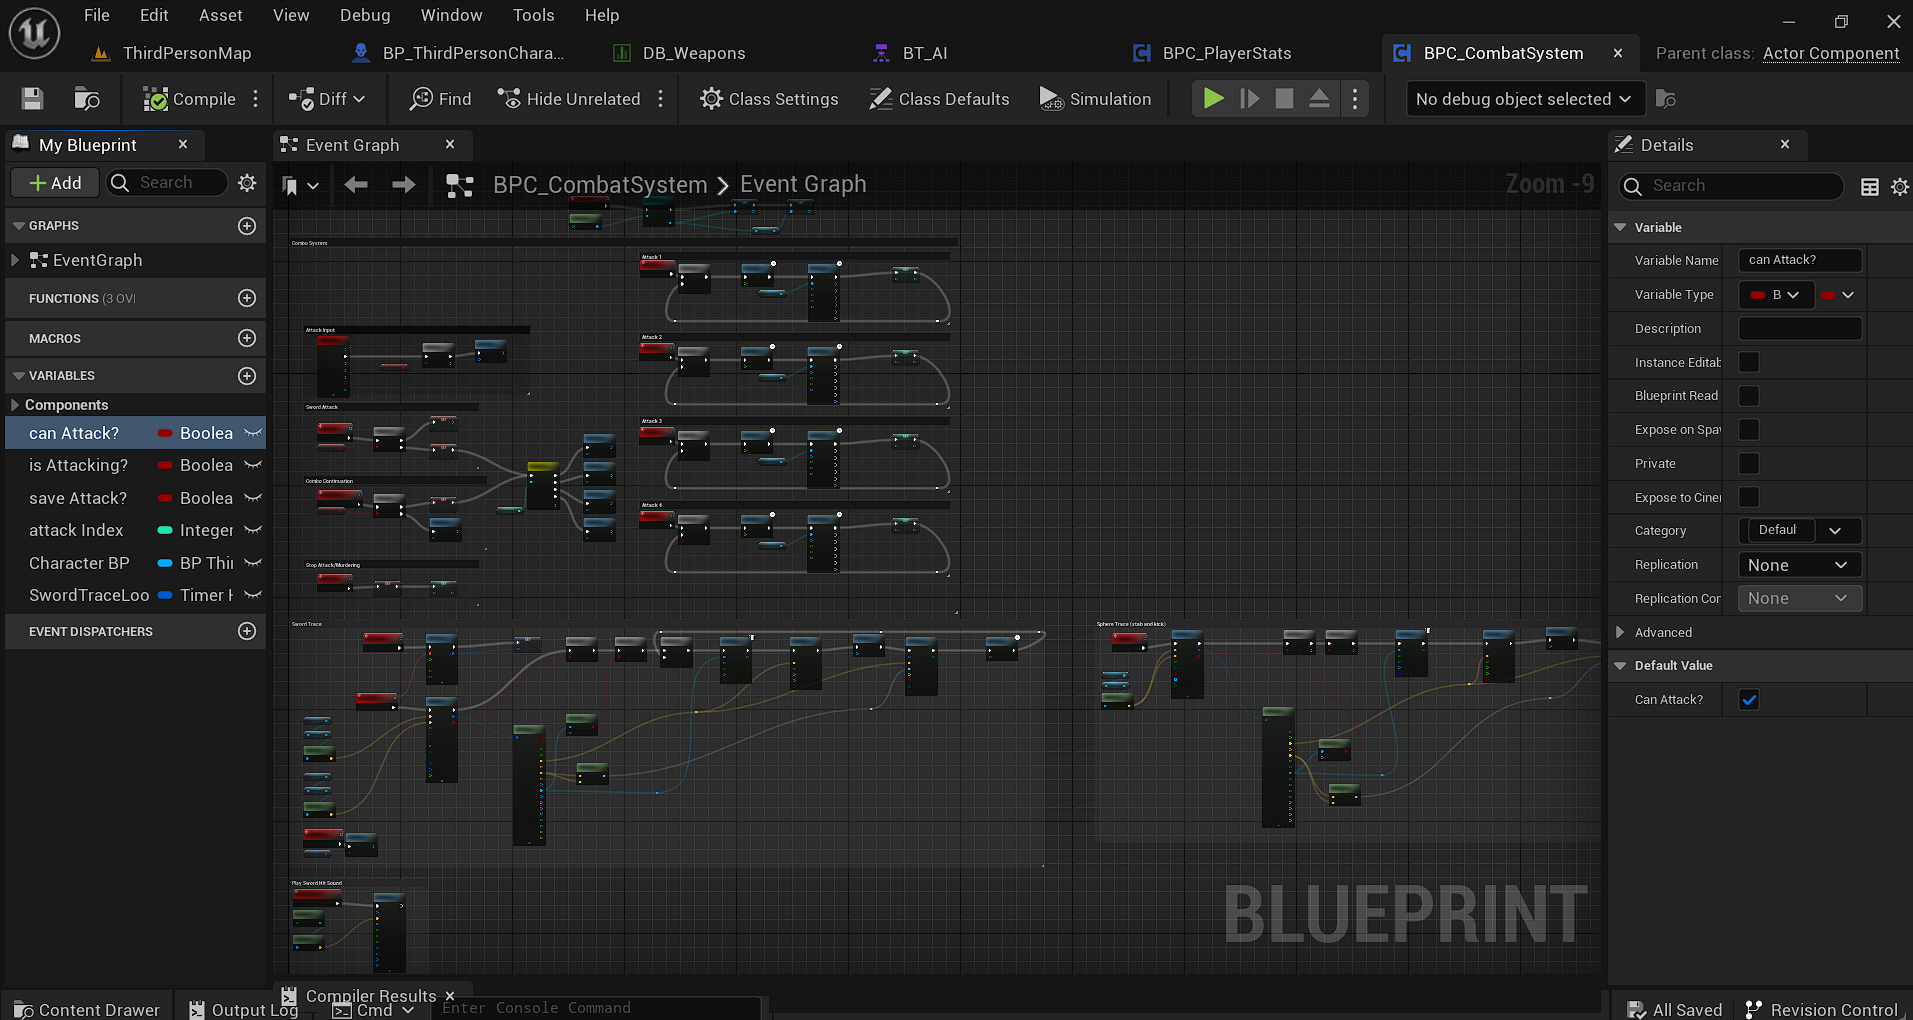The image size is (1913, 1020).
Task: Open the Debug menu
Action: click(x=365, y=15)
